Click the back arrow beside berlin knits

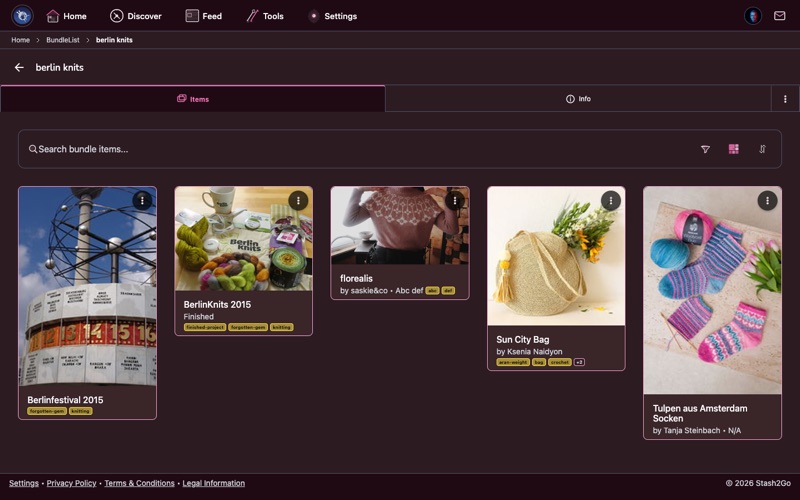click(x=19, y=68)
